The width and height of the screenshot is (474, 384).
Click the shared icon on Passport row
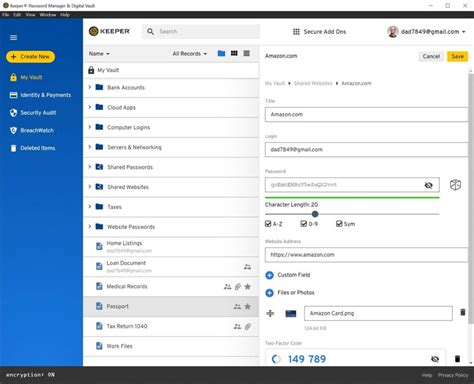click(237, 306)
